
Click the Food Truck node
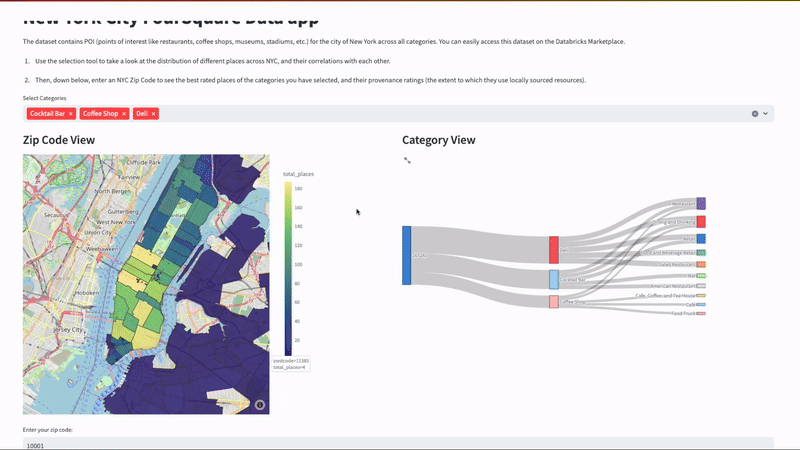pyautogui.click(x=702, y=313)
